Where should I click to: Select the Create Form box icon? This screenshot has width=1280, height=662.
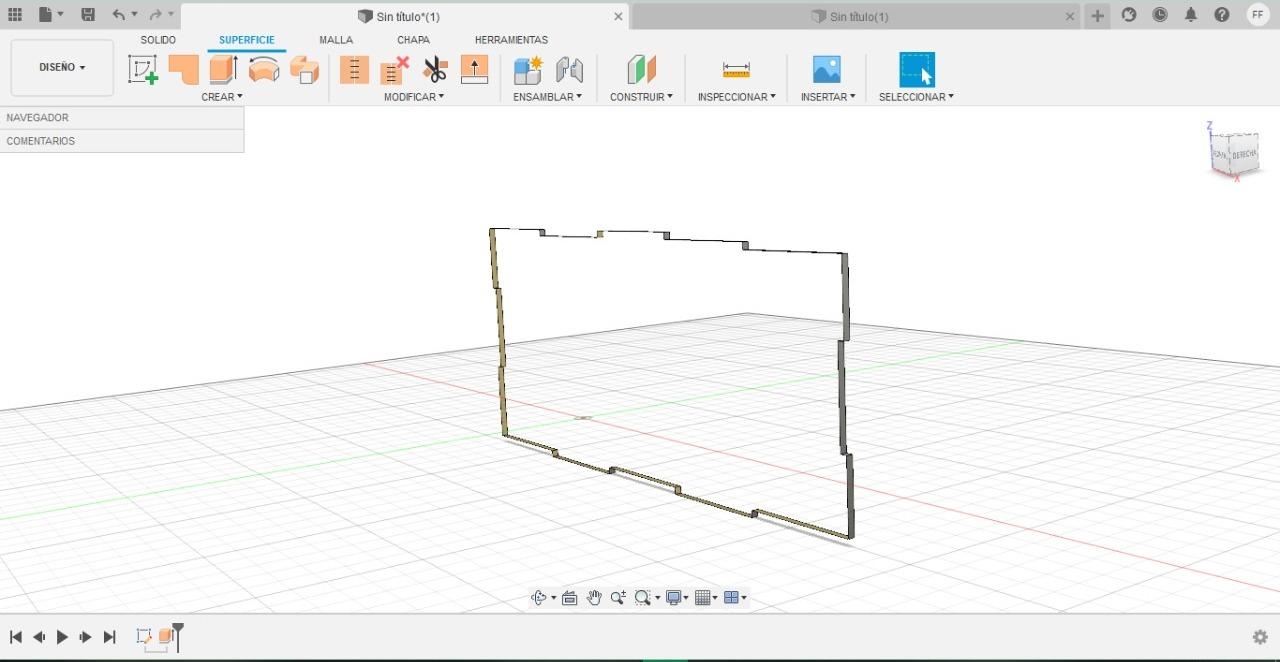tap(304, 69)
